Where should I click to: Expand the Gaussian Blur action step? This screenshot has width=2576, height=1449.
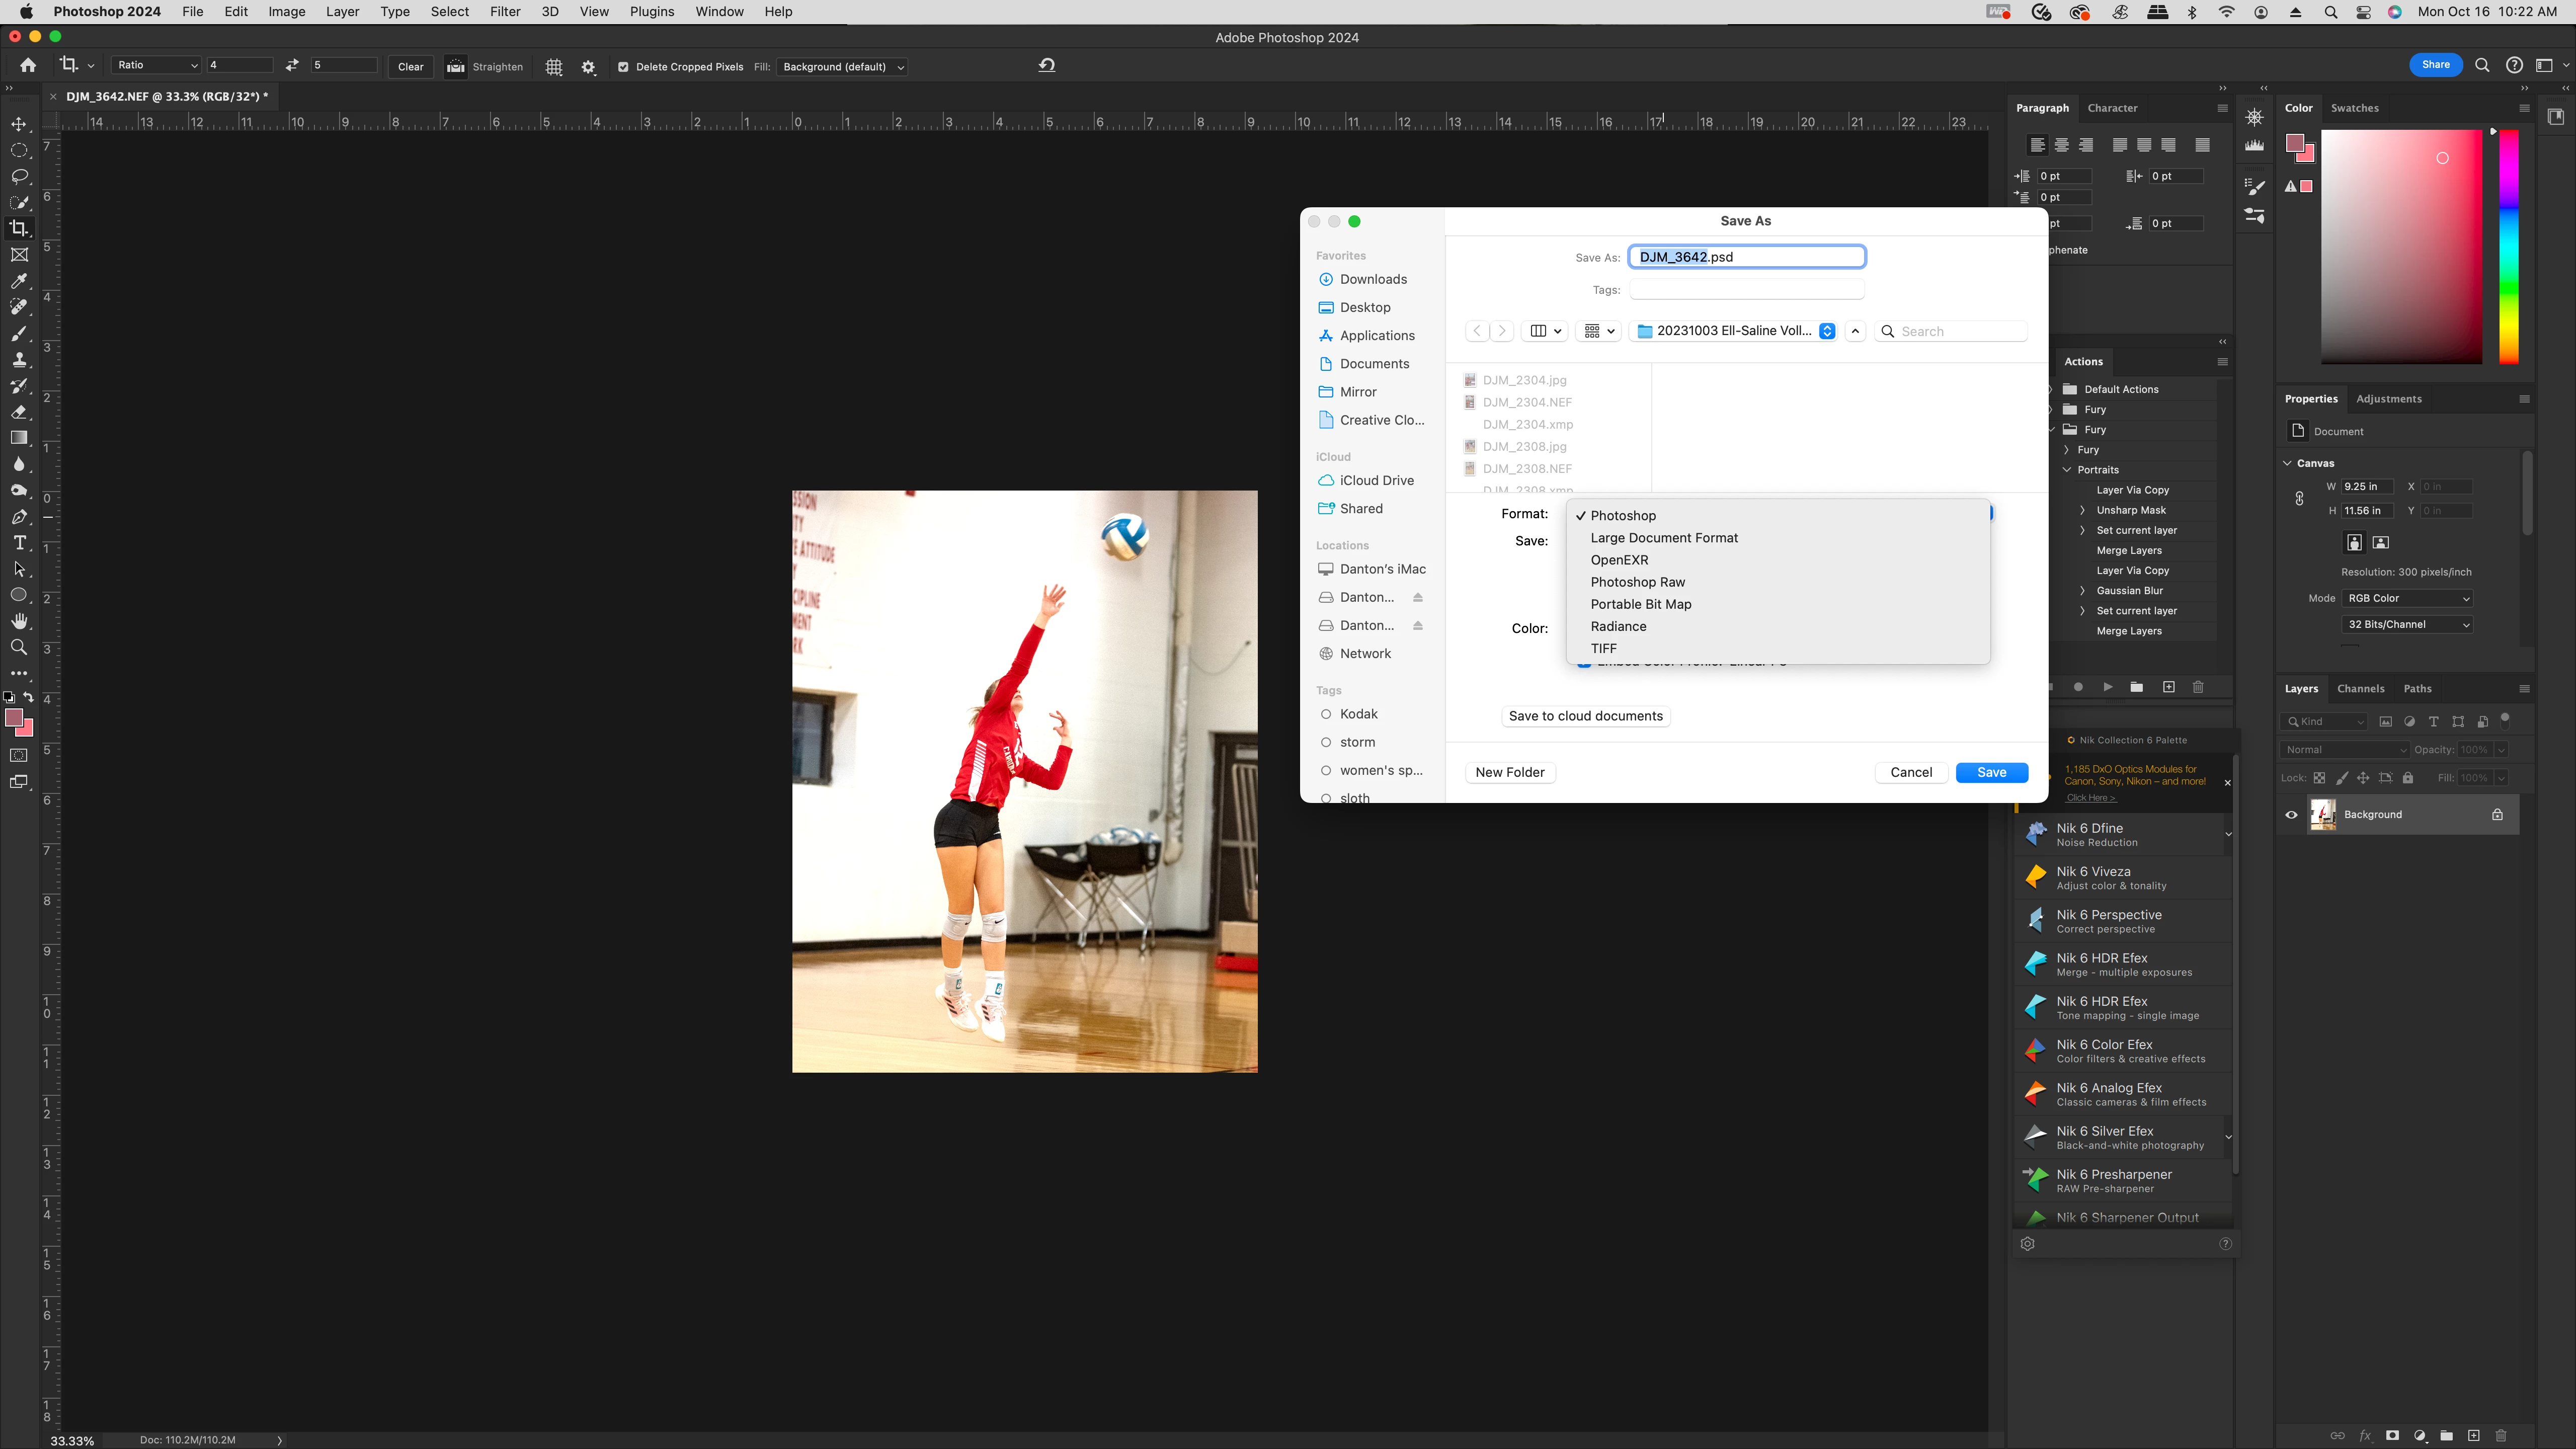point(2082,590)
